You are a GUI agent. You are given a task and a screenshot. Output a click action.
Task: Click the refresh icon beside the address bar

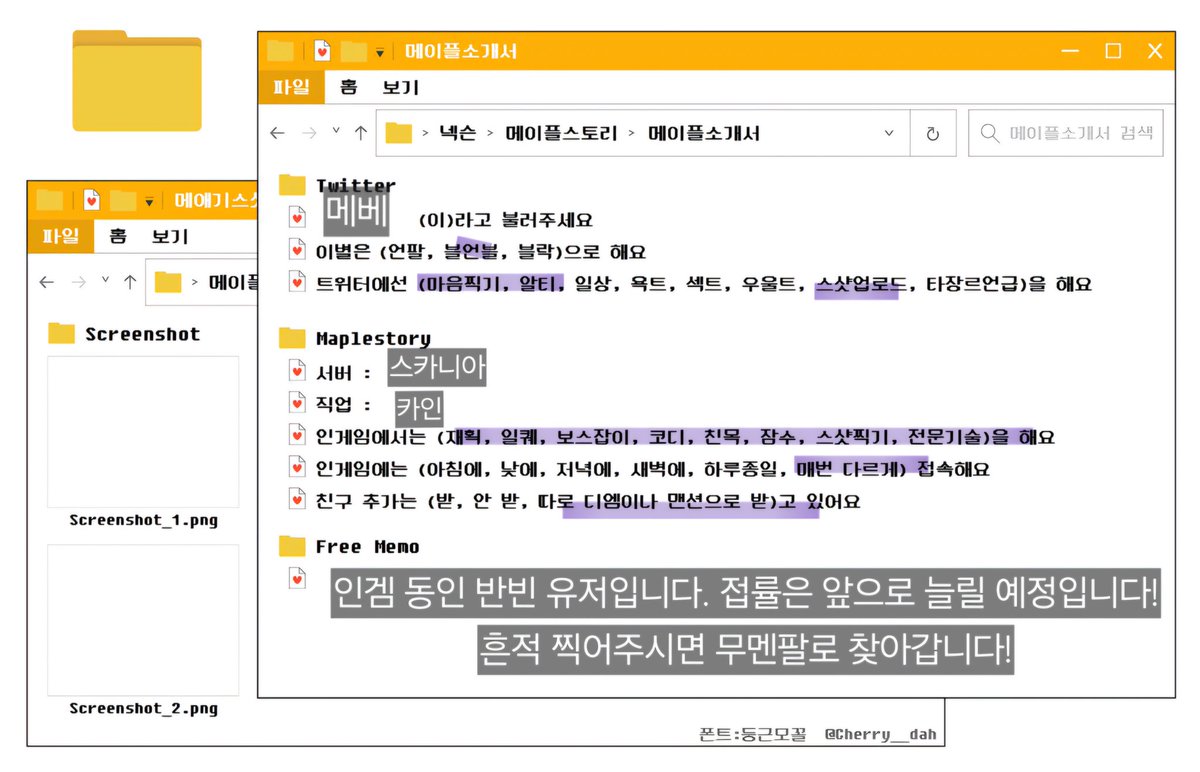coord(933,132)
